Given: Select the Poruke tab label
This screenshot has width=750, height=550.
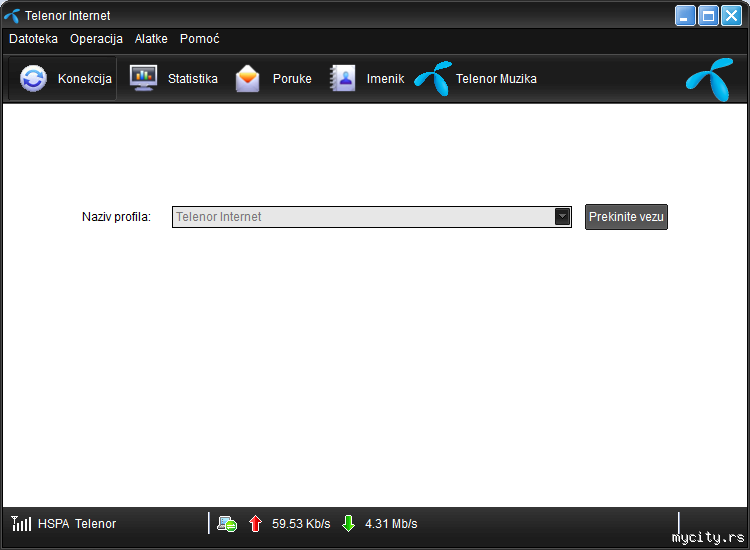Looking at the screenshot, I should pyautogui.click(x=292, y=78).
